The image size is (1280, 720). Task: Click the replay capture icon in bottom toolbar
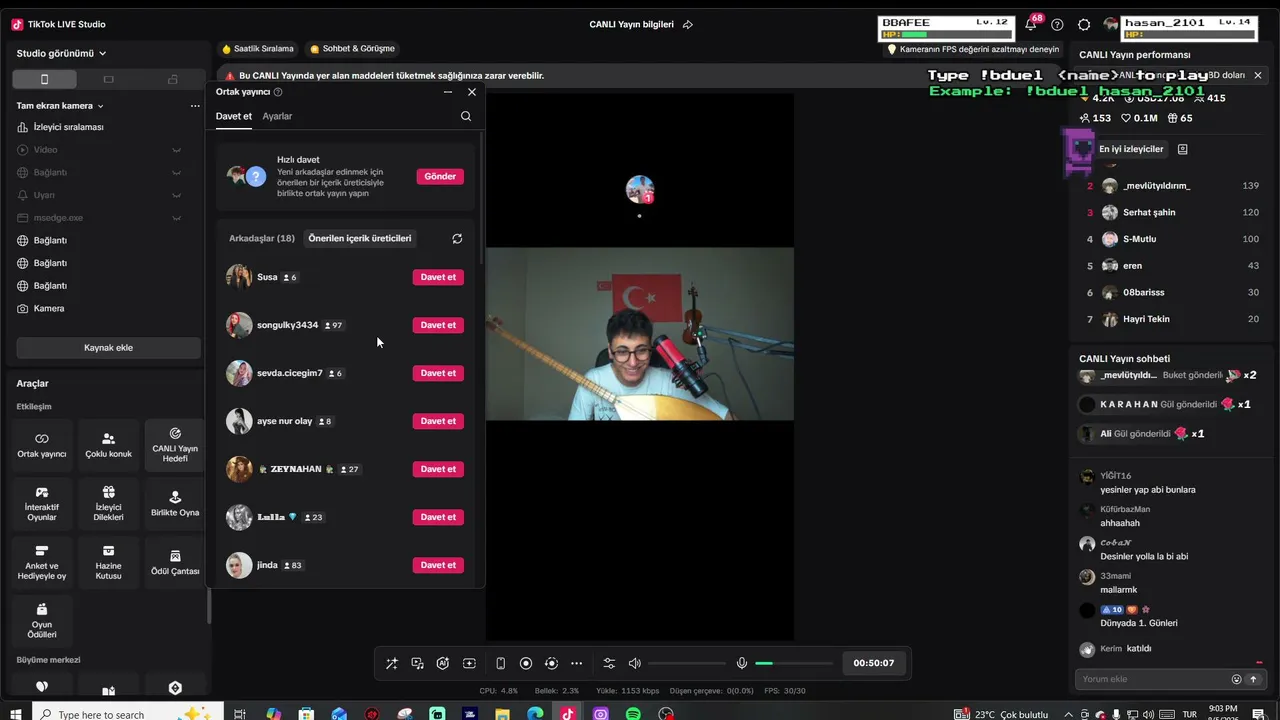click(551, 663)
